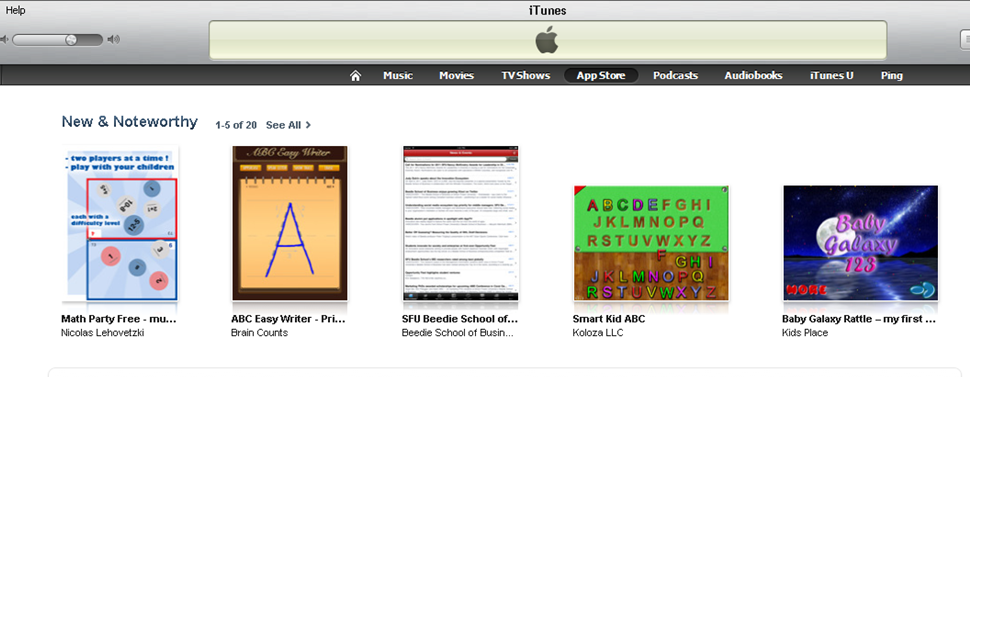Open Beedie School of Business developer link
1008x630 pixels.
coord(458,333)
